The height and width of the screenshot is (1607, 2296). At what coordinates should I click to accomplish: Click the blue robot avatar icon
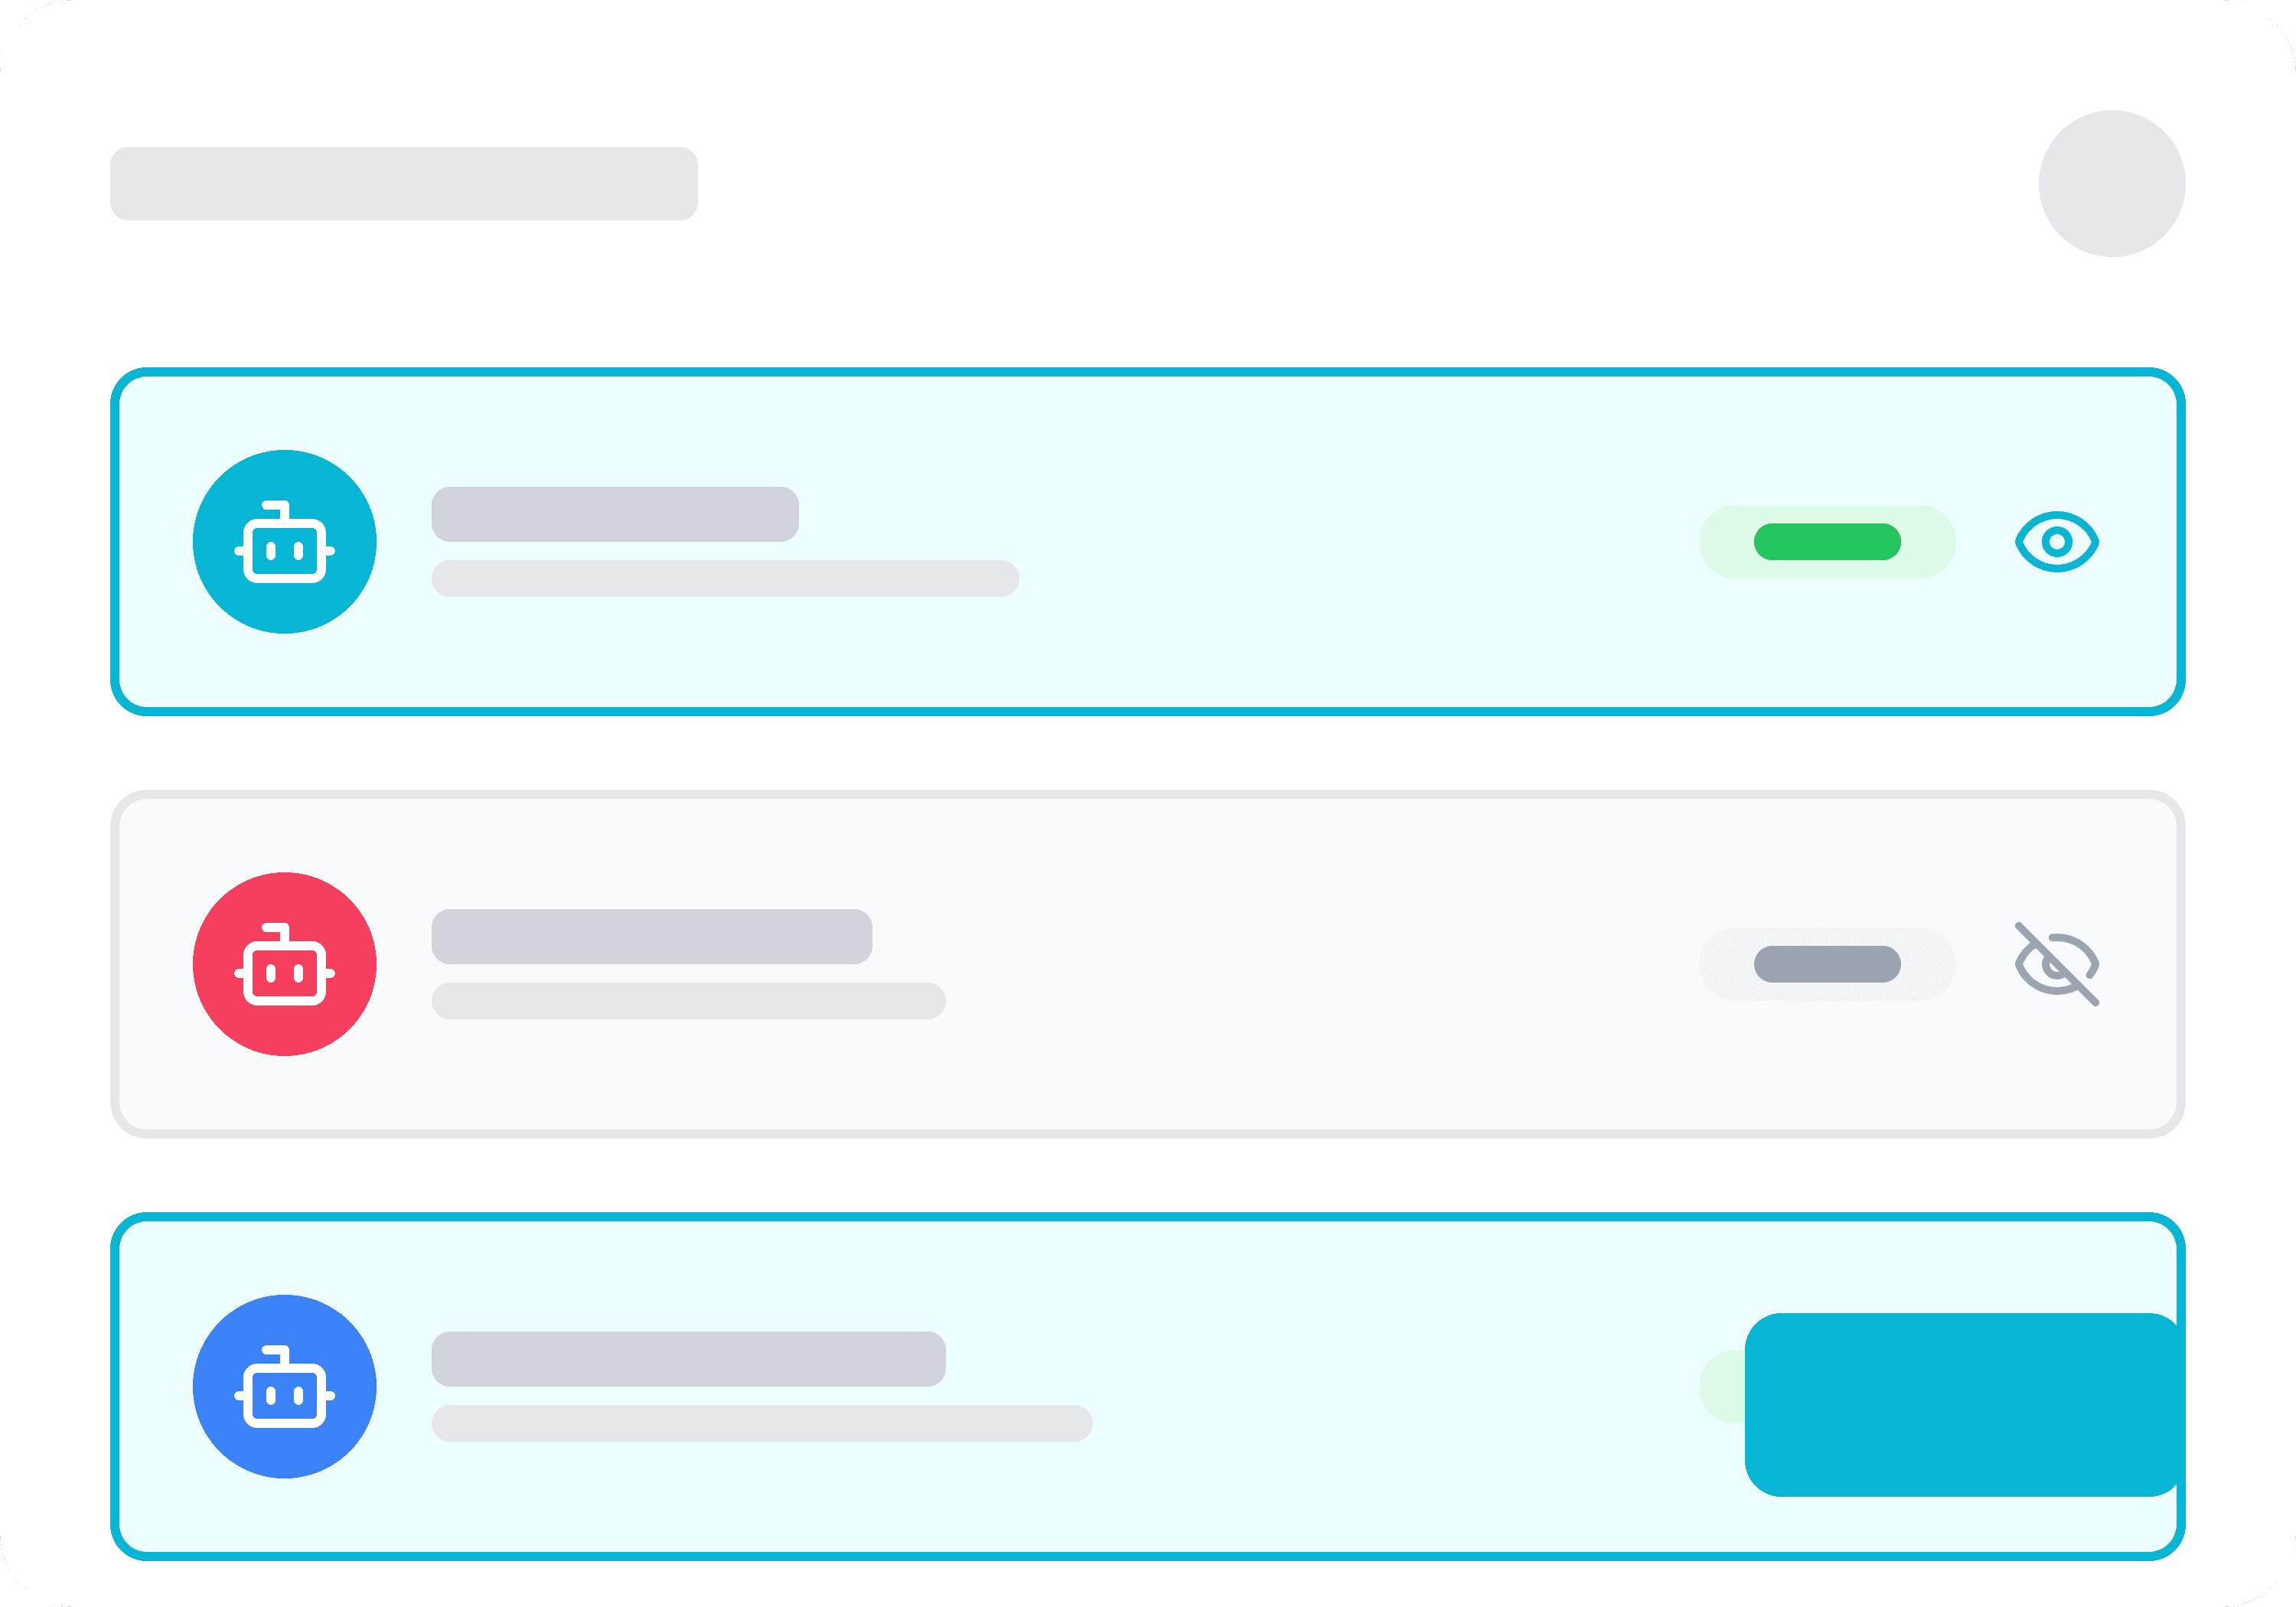click(284, 1386)
